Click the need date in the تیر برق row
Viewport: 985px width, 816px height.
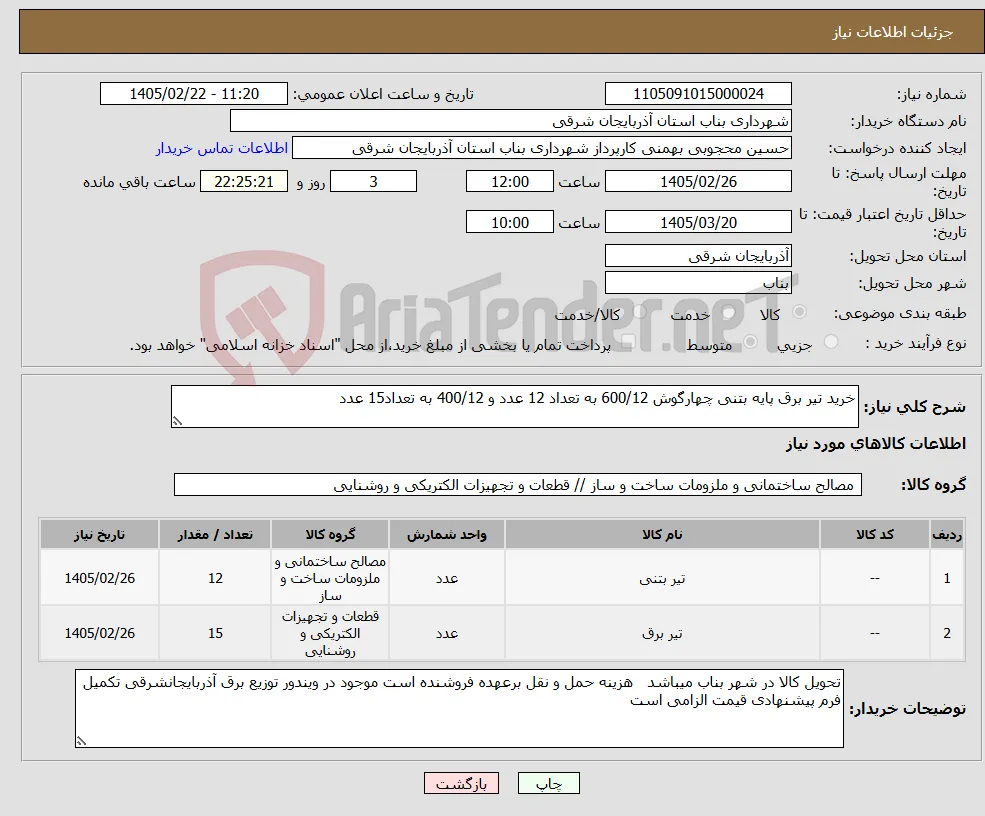click(x=99, y=633)
